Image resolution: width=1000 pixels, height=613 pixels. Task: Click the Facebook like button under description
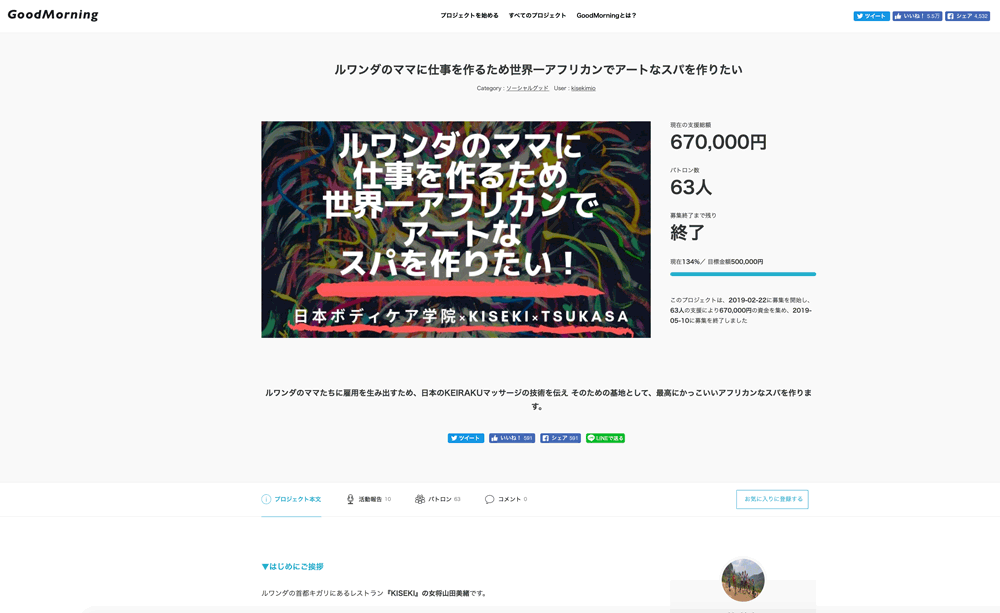tap(512, 438)
